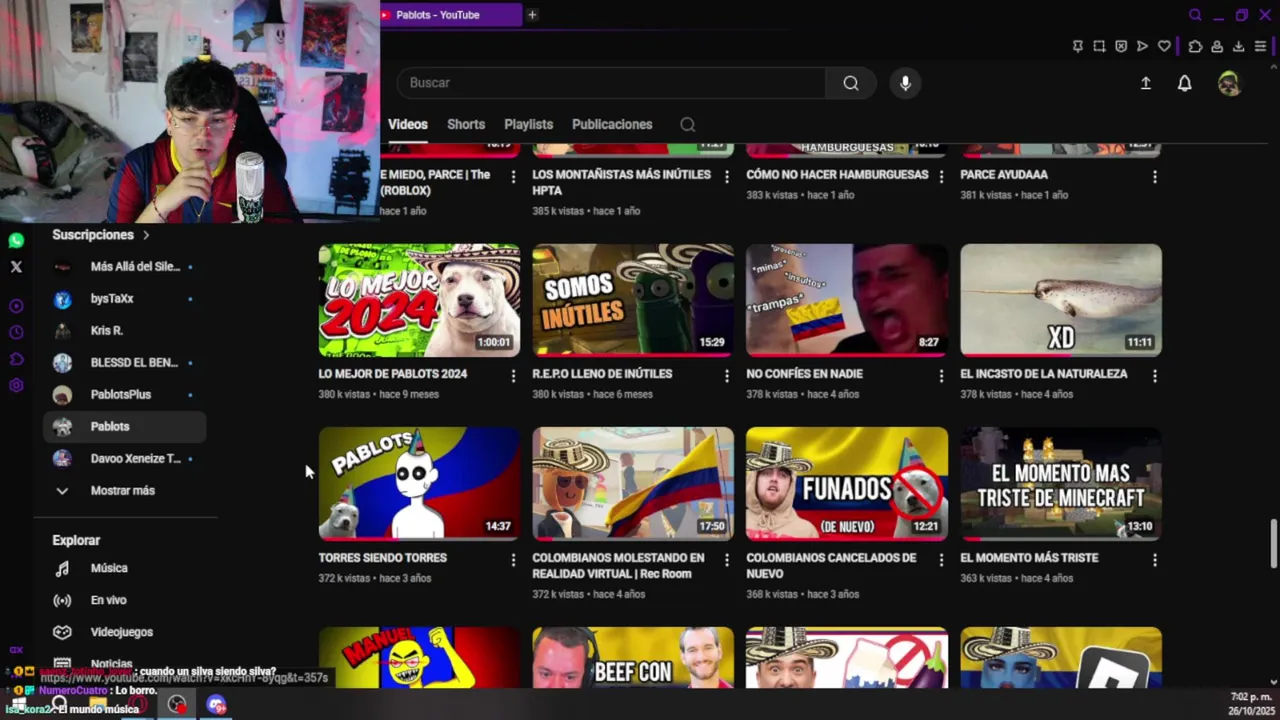The image size is (1280, 720).
Task: Open options menu for EL INC3STO DE LA NATURALEZA
Action: [1155, 376]
